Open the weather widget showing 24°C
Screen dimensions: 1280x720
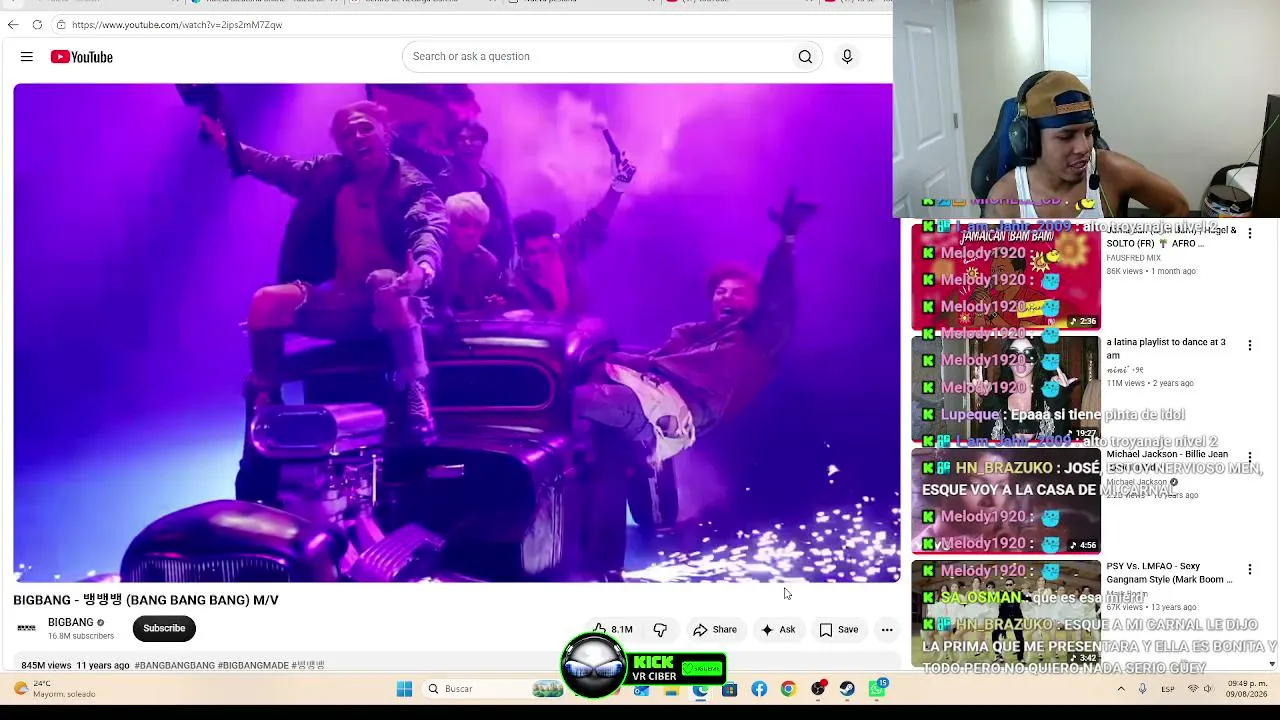(55, 689)
